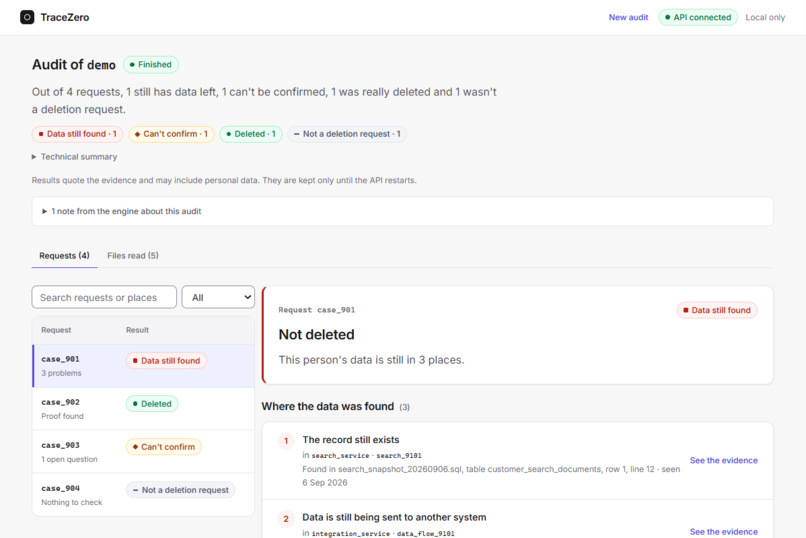Open See the evidence for record still exists
The width and height of the screenshot is (806, 538).
point(723,460)
